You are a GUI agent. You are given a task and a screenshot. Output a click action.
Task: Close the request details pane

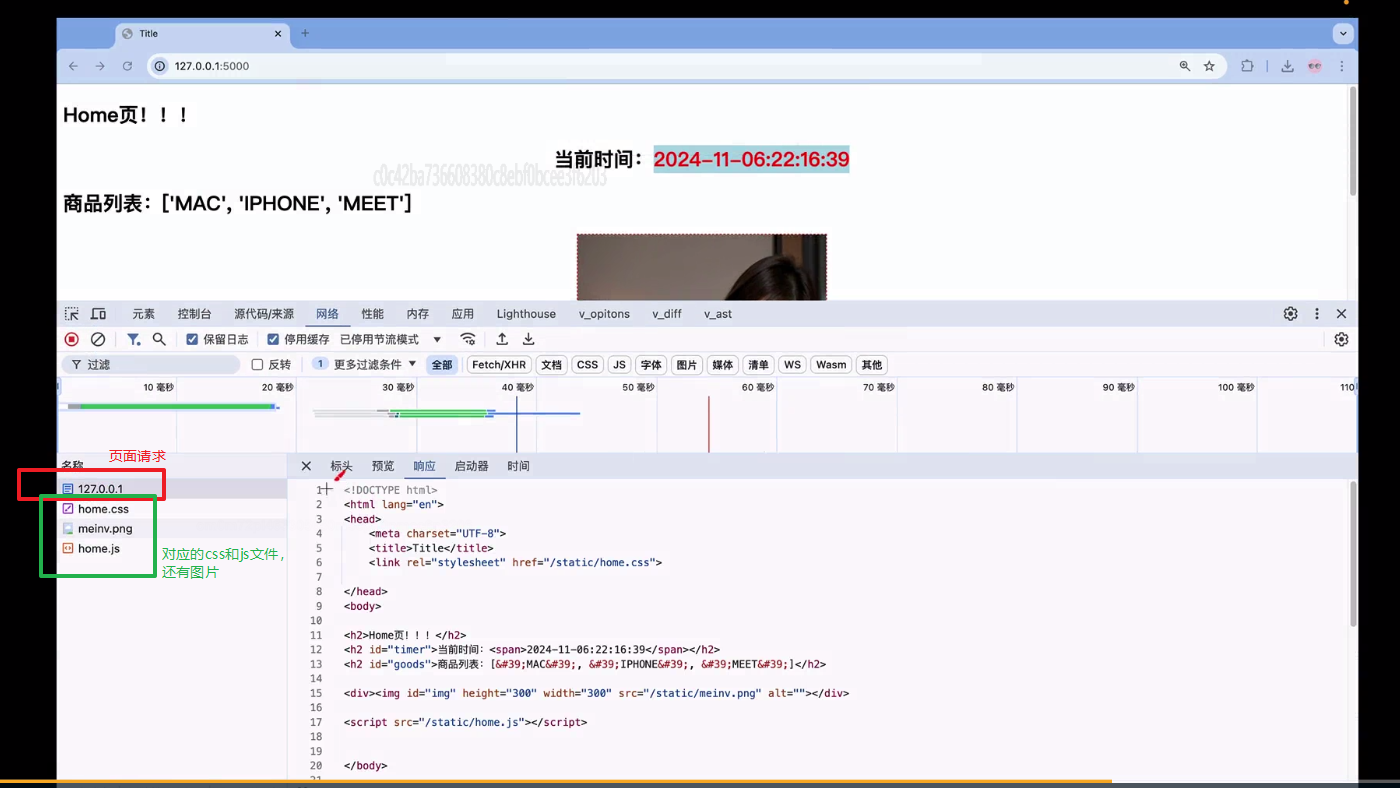tap(306, 466)
